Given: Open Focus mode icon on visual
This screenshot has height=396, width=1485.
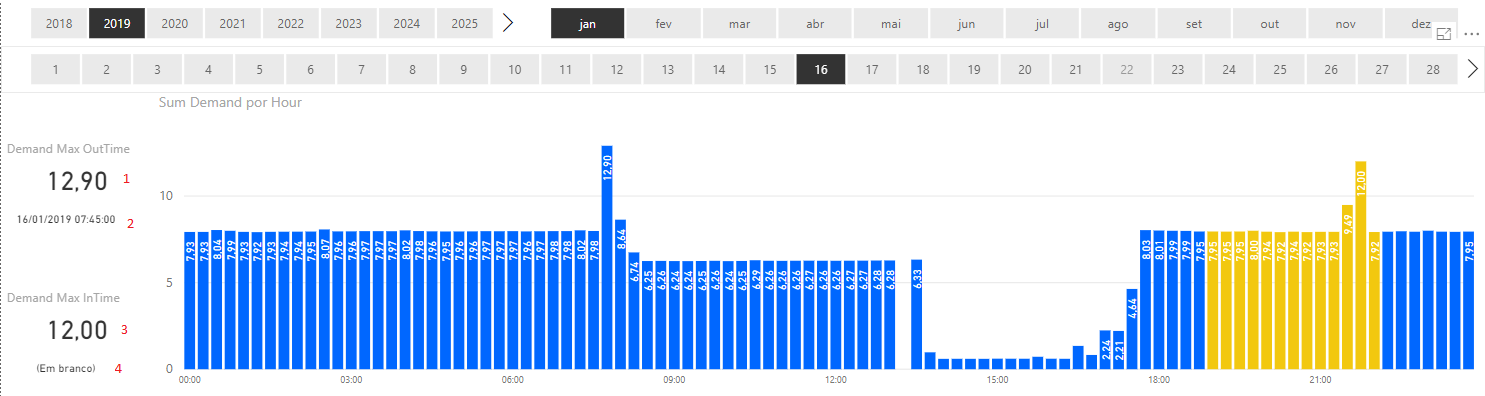Looking at the screenshot, I should [x=1444, y=34].
